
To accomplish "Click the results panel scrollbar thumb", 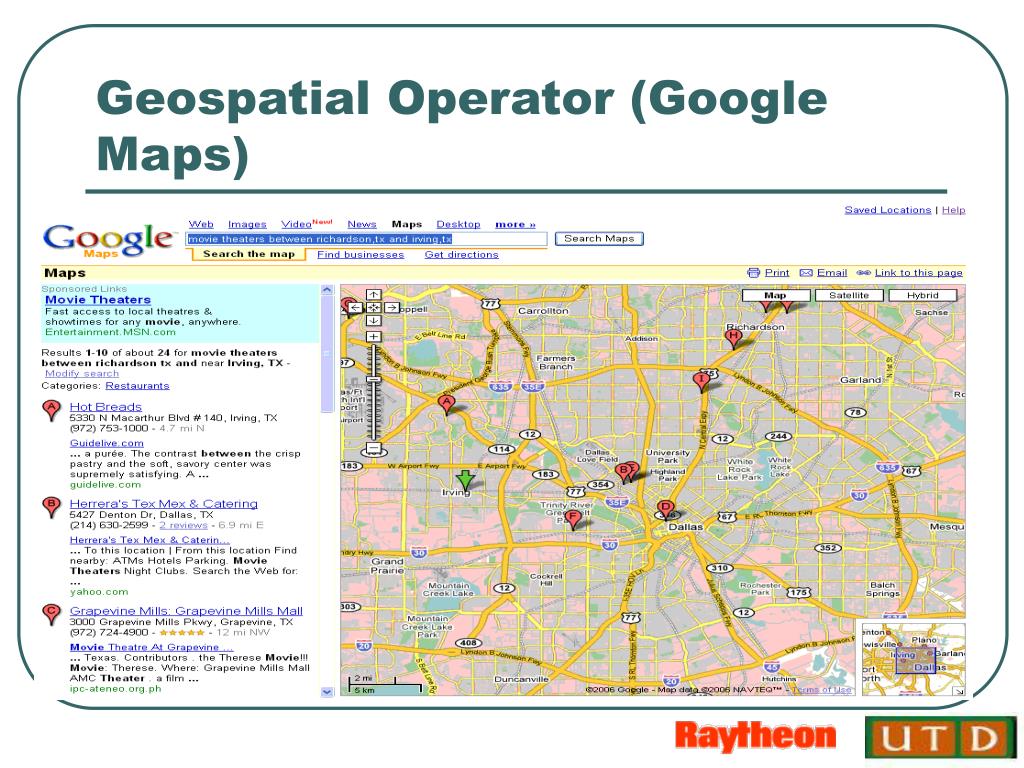I will (x=327, y=354).
